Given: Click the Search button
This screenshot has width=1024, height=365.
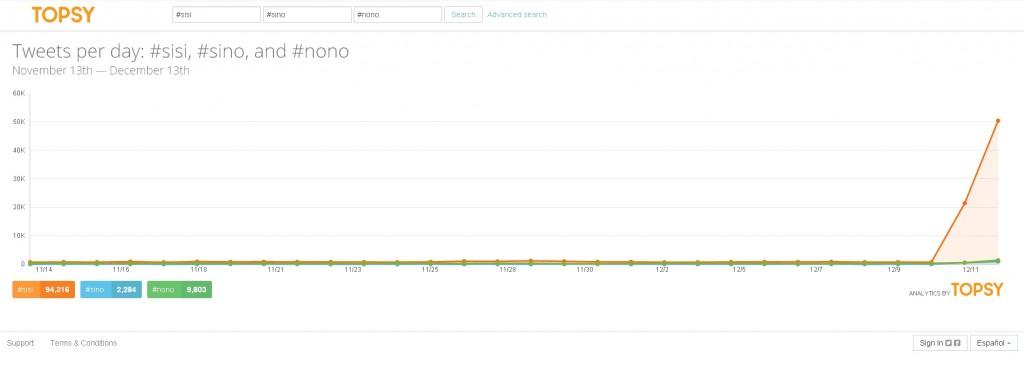Looking at the screenshot, I should pyautogui.click(x=463, y=14).
